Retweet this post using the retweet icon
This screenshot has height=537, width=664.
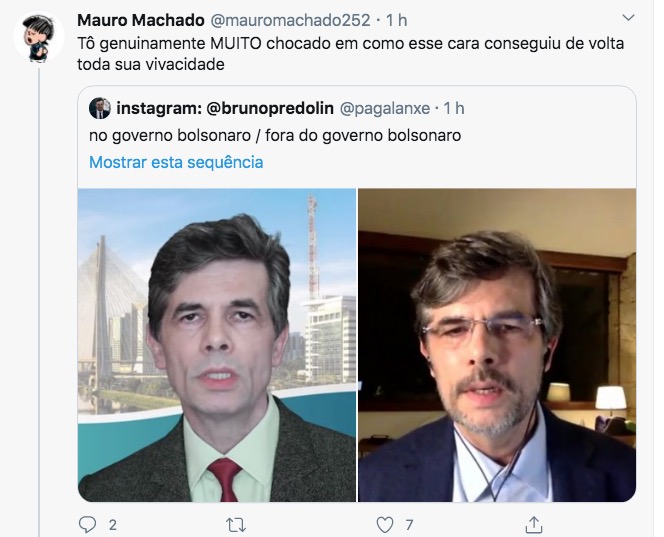pyautogui.click(x=236, y=525)
